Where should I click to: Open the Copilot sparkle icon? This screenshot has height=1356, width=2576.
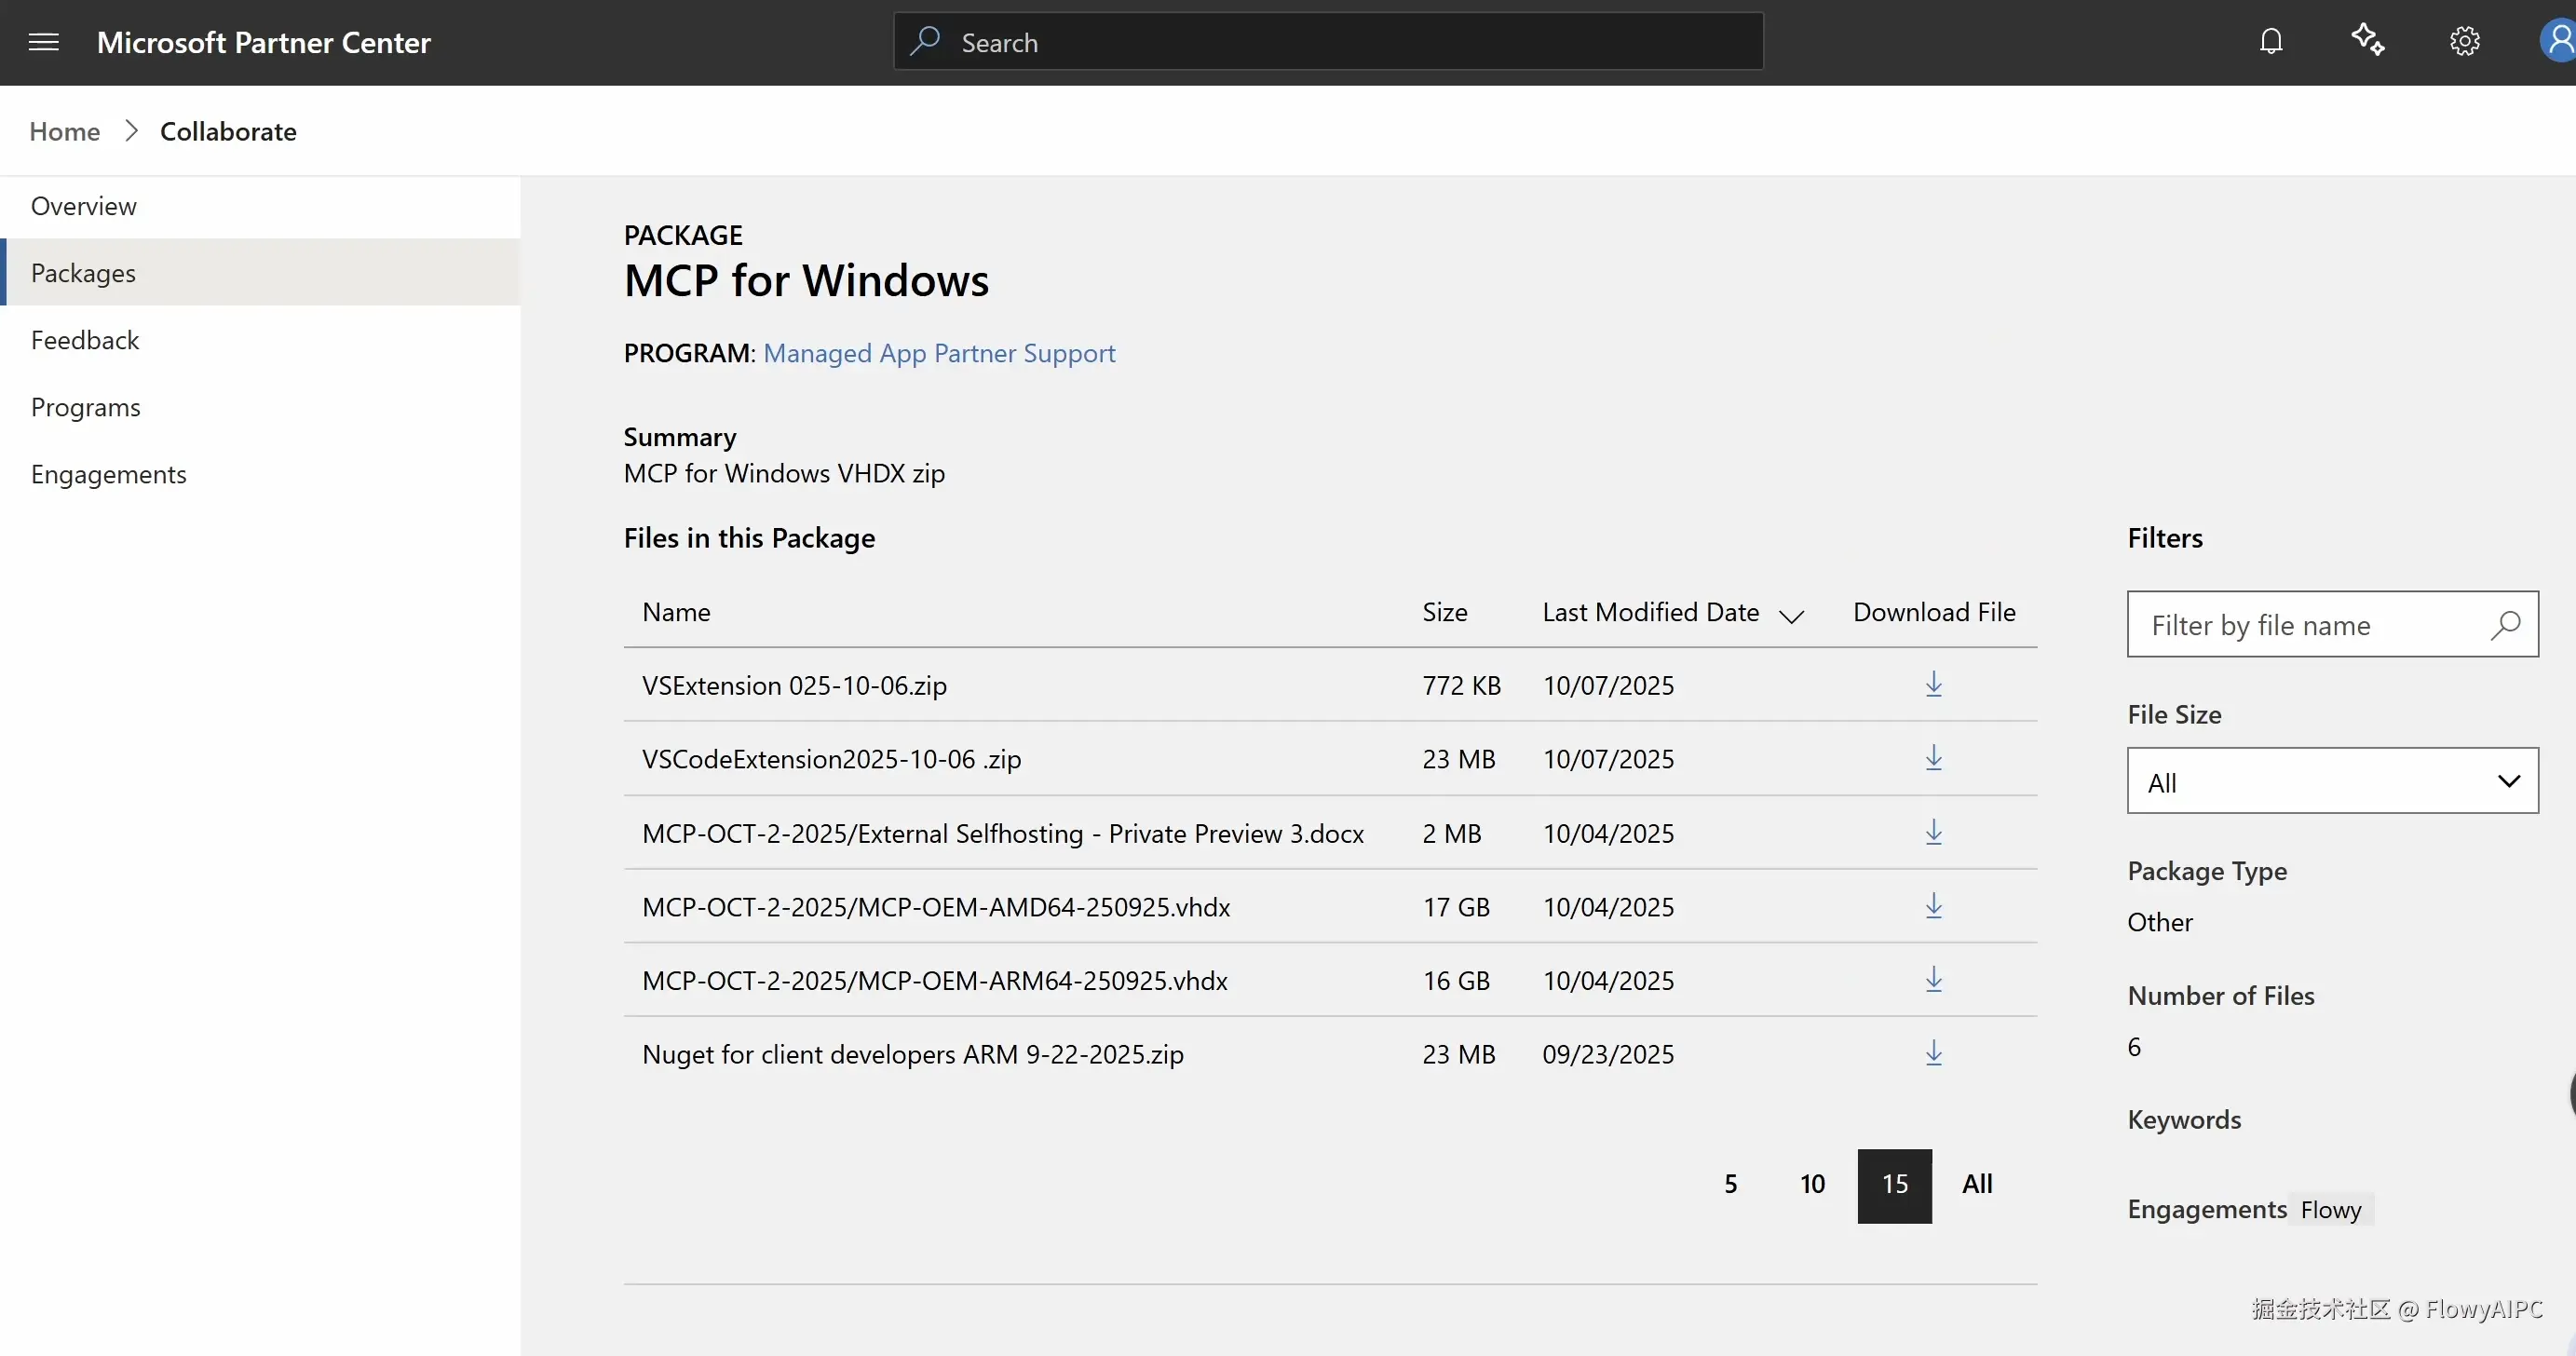(2367, 40)
